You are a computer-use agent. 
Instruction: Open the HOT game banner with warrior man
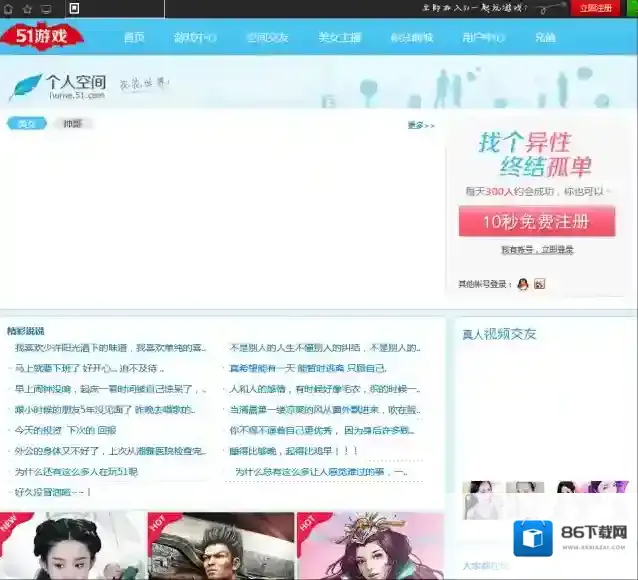(221, 546)
